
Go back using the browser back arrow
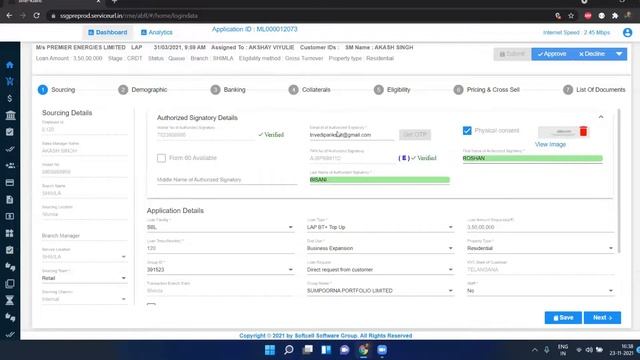point(9,16)
